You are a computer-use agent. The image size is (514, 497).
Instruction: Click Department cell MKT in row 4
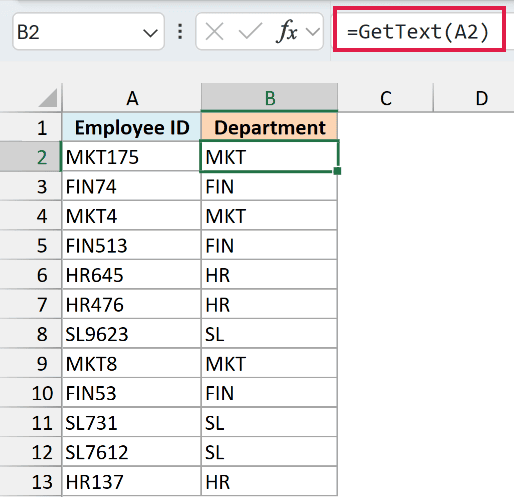click(270, 216)
